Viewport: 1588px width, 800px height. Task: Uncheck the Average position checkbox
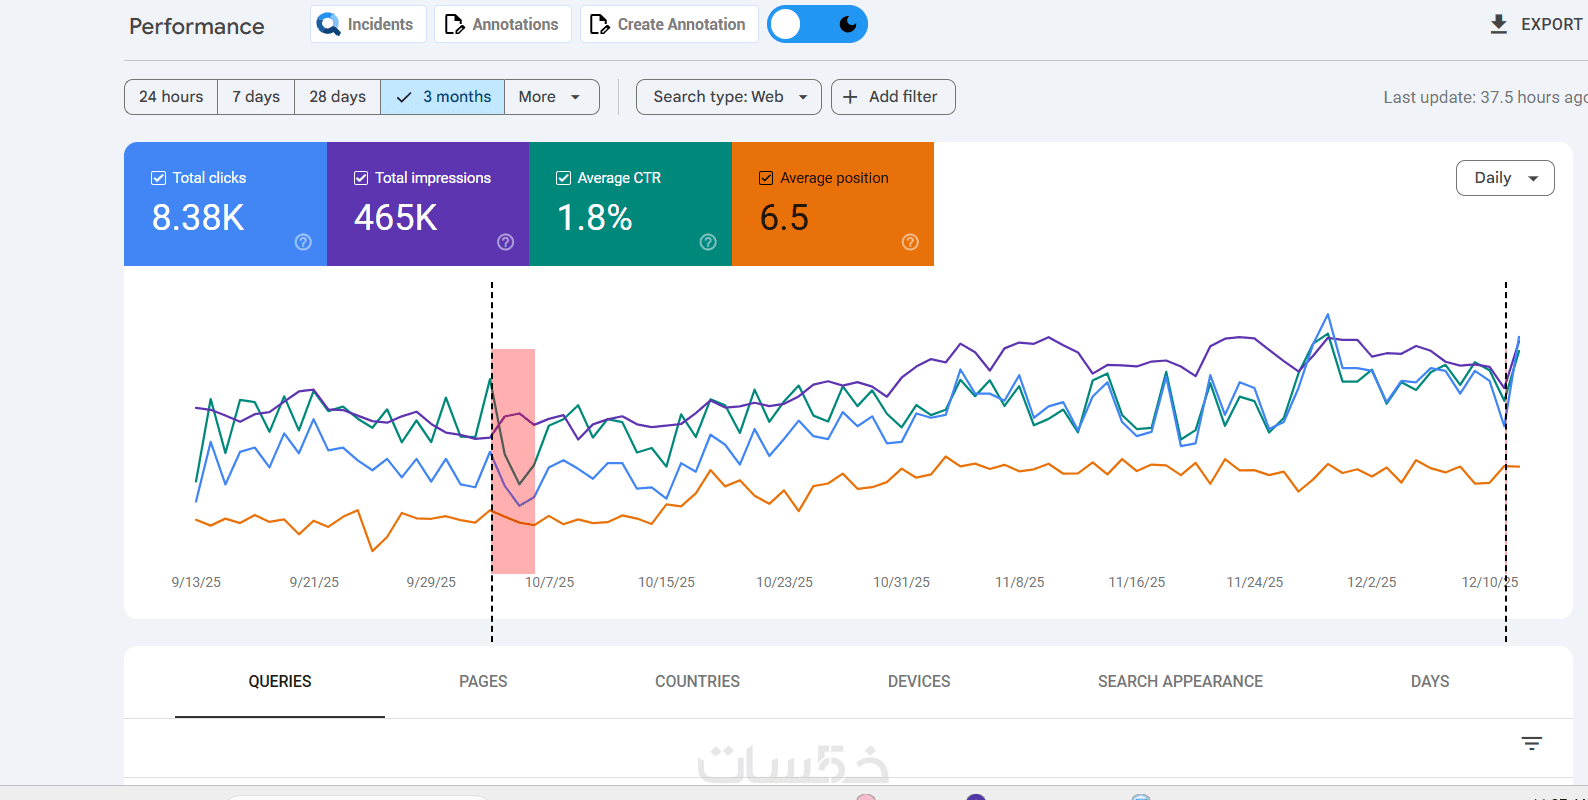point(766,178)
